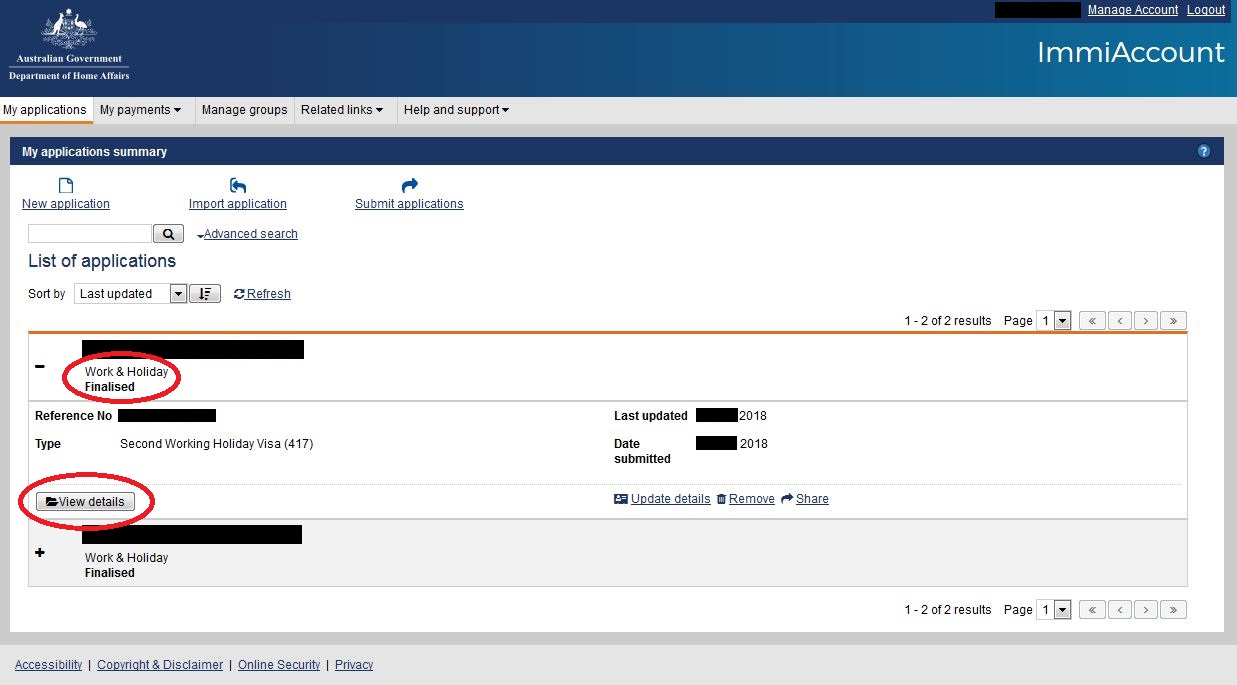Image resolution: width=1237 pixels, height=685 pixels.
Task: Click inside the search text field
Action: (90, 234)
